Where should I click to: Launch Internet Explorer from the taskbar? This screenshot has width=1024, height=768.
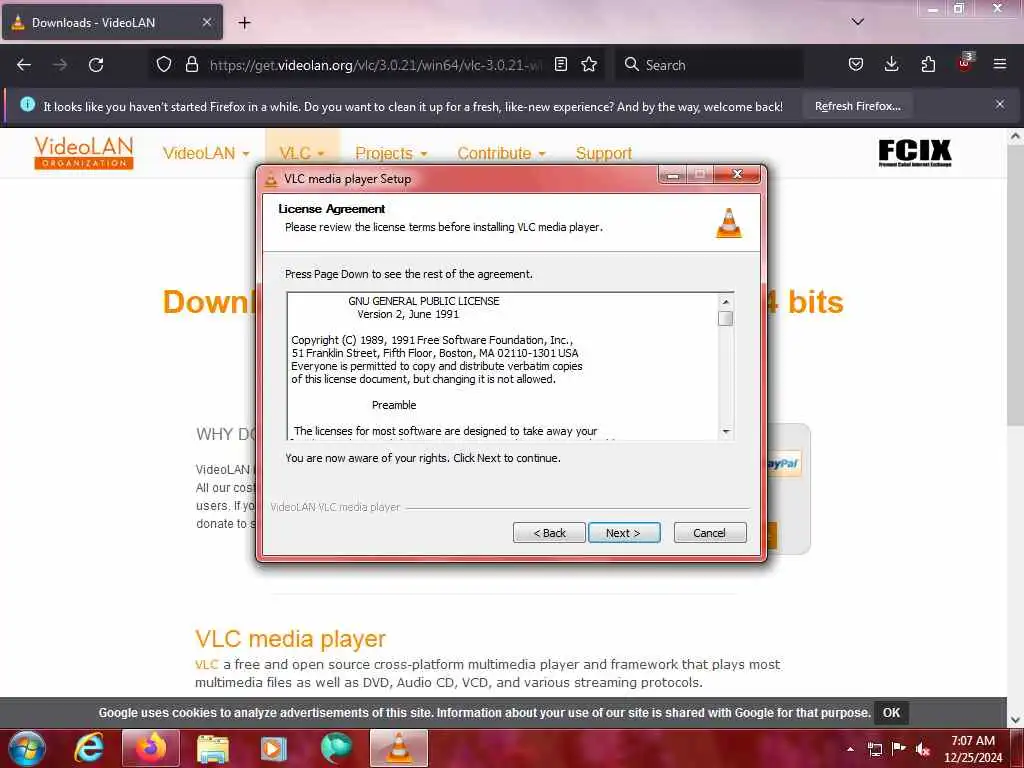(x=89, y=748)
